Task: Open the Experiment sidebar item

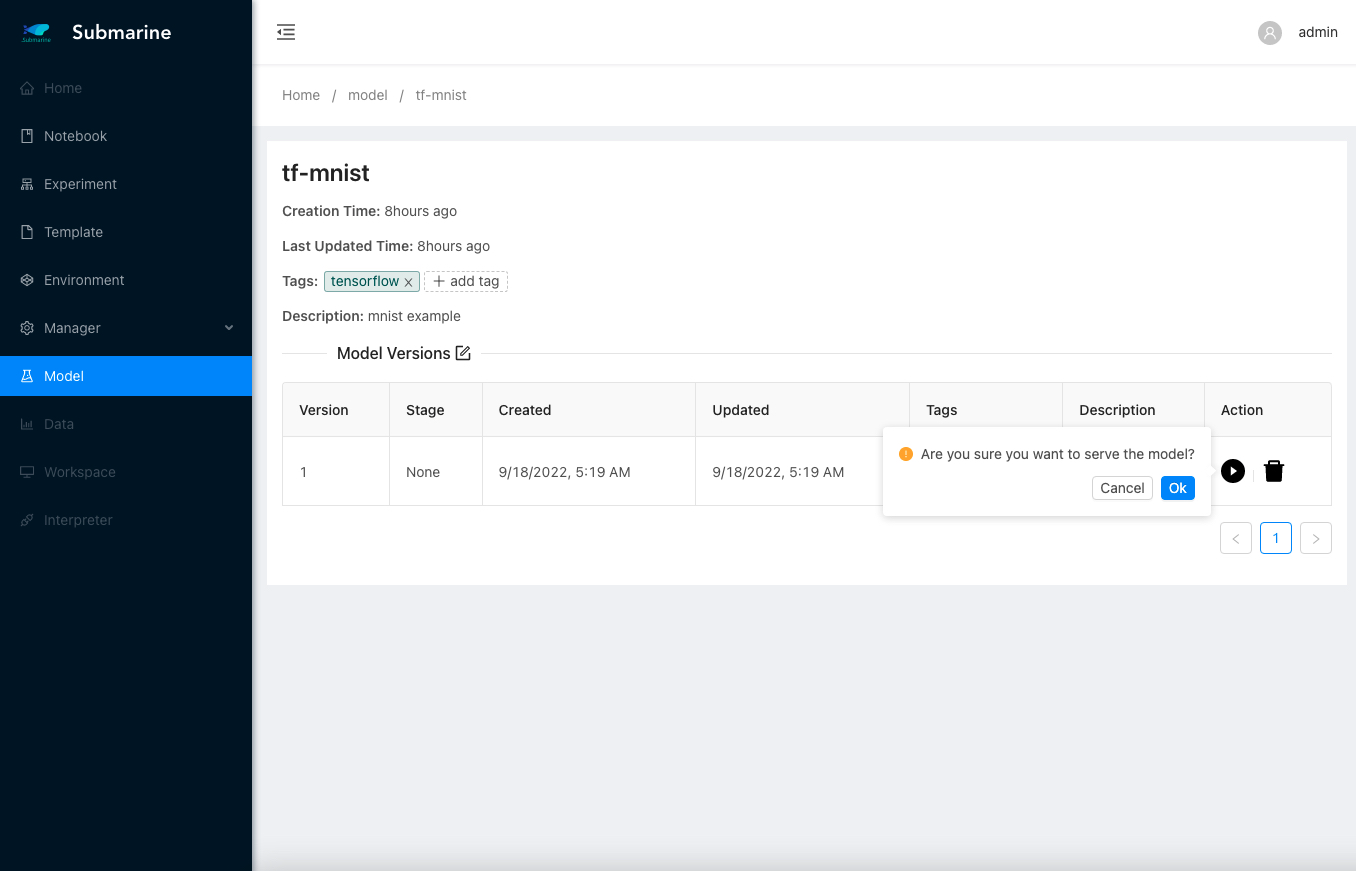Action: coord(80,184)
